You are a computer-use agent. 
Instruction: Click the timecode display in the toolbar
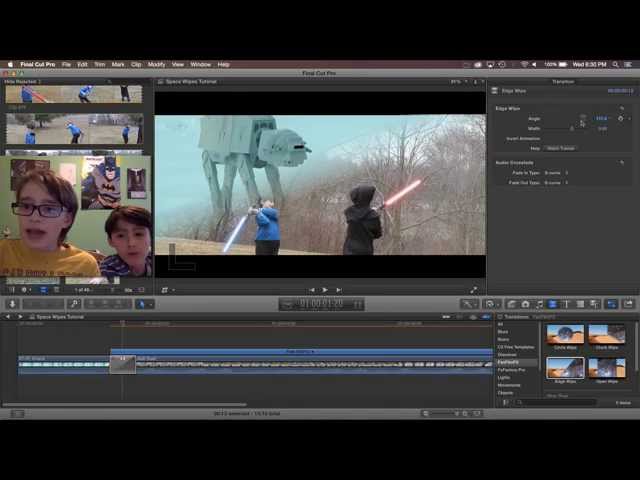click(321, 304)
